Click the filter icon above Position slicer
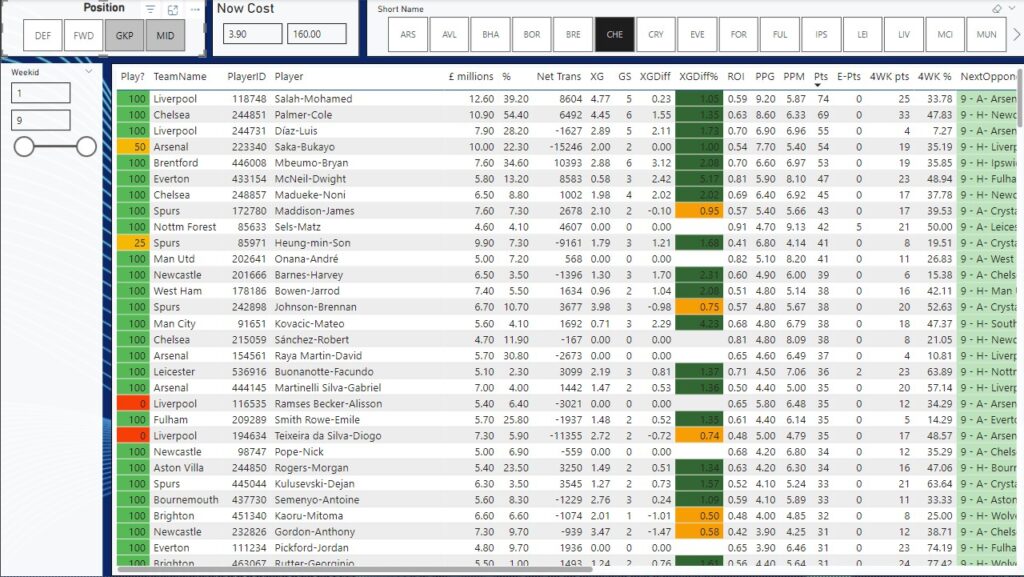1024x577 pixels. [x=150, y=9]
